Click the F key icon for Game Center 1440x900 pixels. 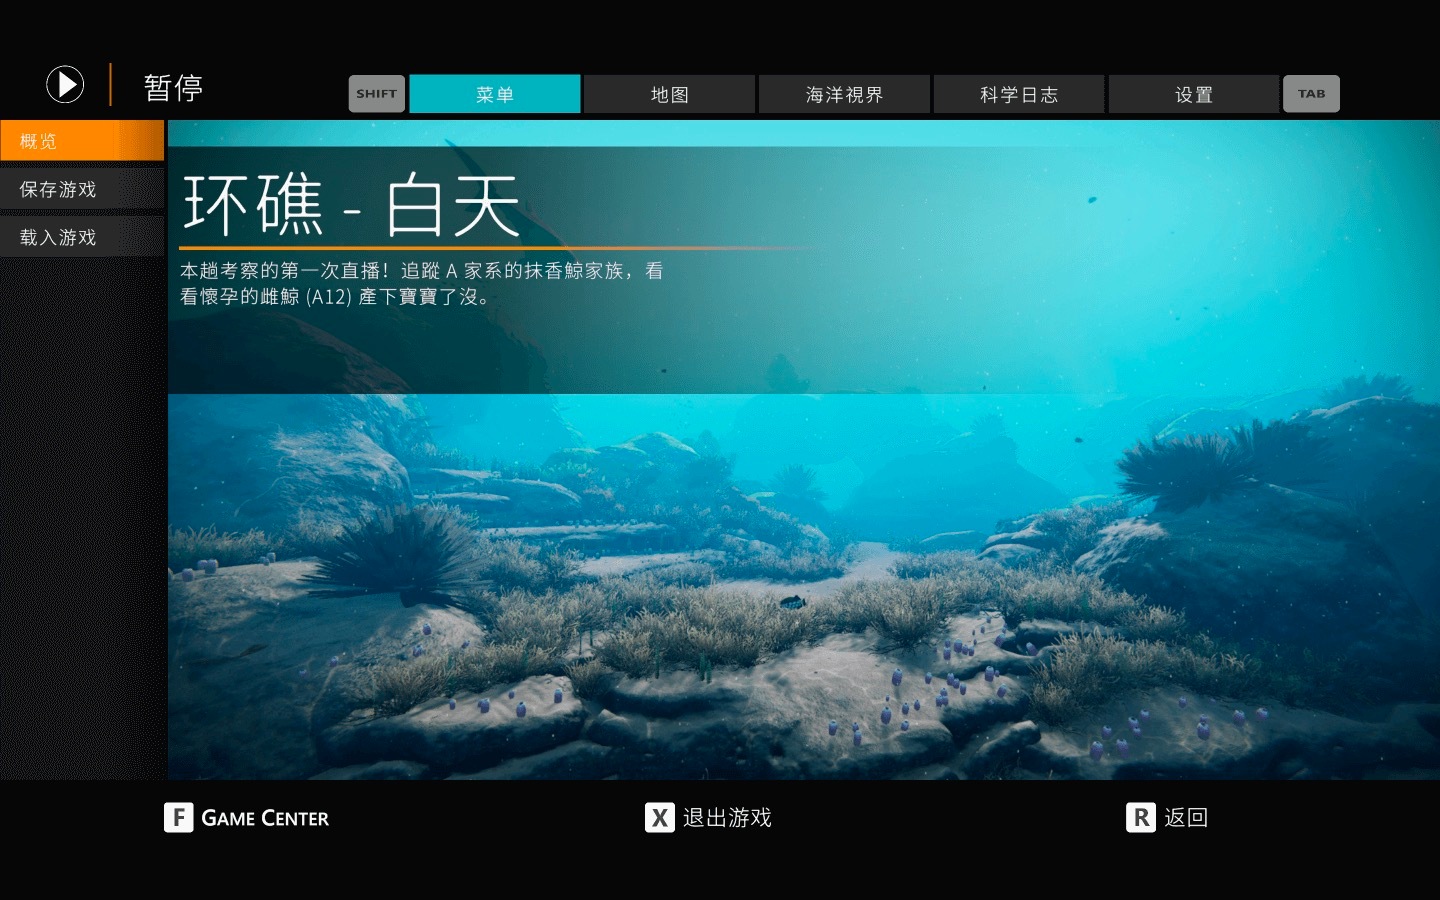[178, 818]
